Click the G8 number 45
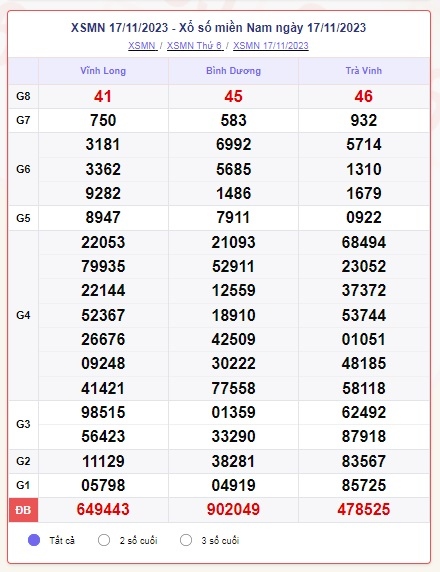 point(233,96)
